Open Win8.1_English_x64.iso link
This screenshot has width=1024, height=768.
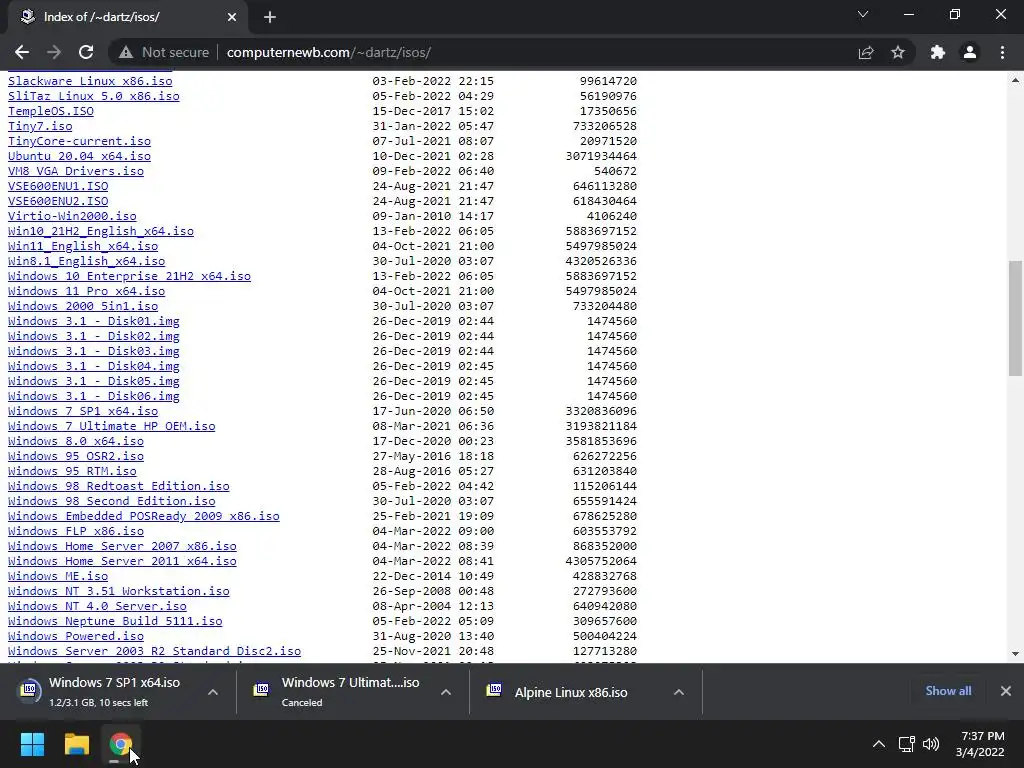point(86,261)
